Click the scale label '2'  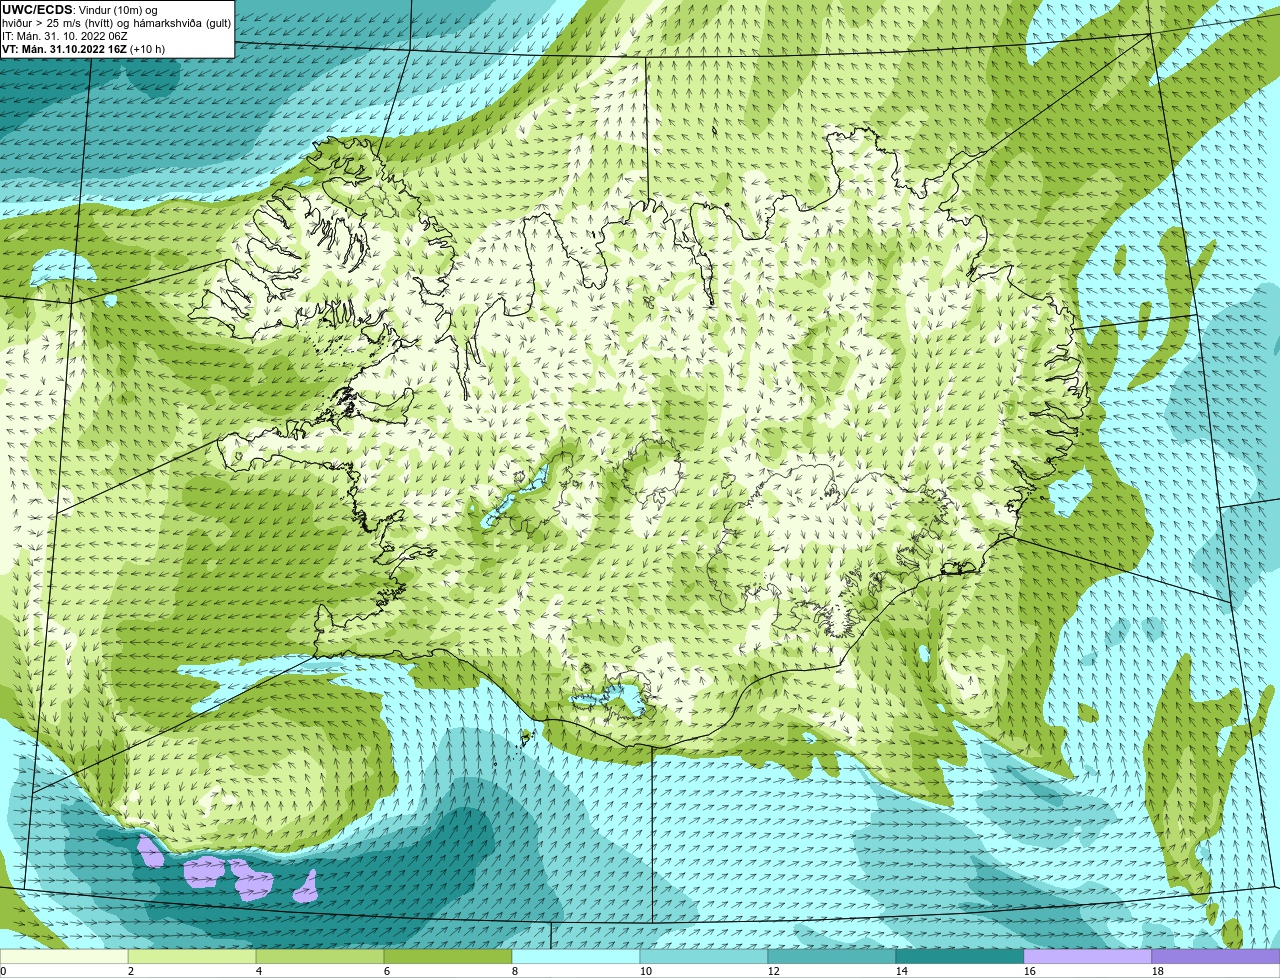131,971
